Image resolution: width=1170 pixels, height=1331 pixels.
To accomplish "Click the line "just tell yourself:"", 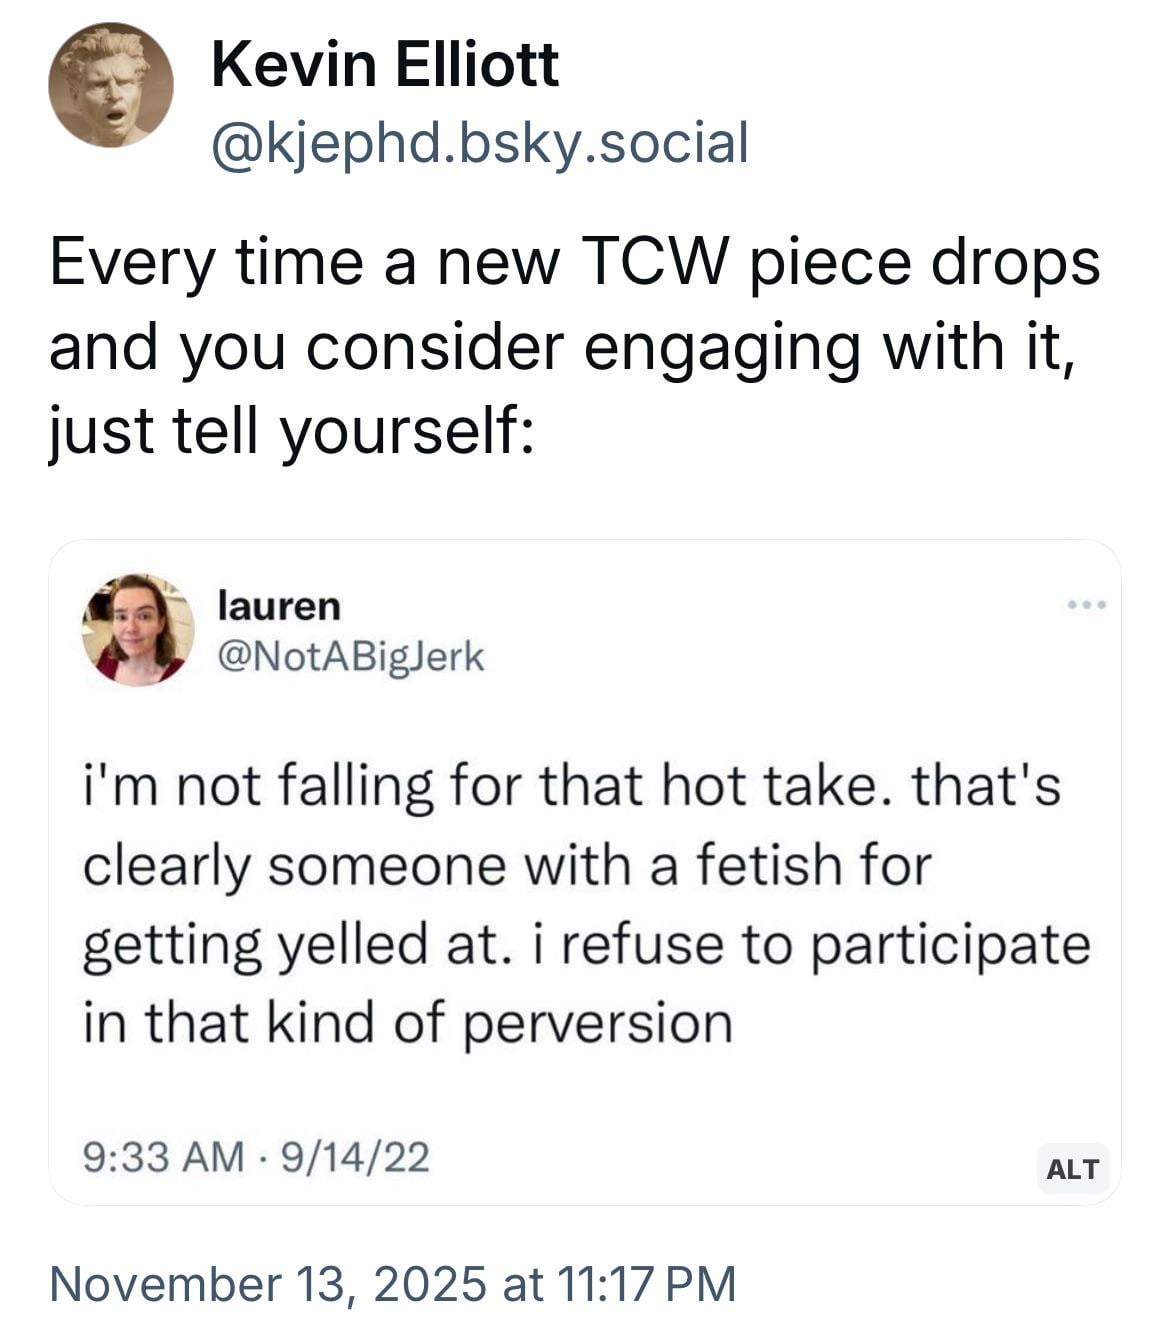I will (292, 431).
